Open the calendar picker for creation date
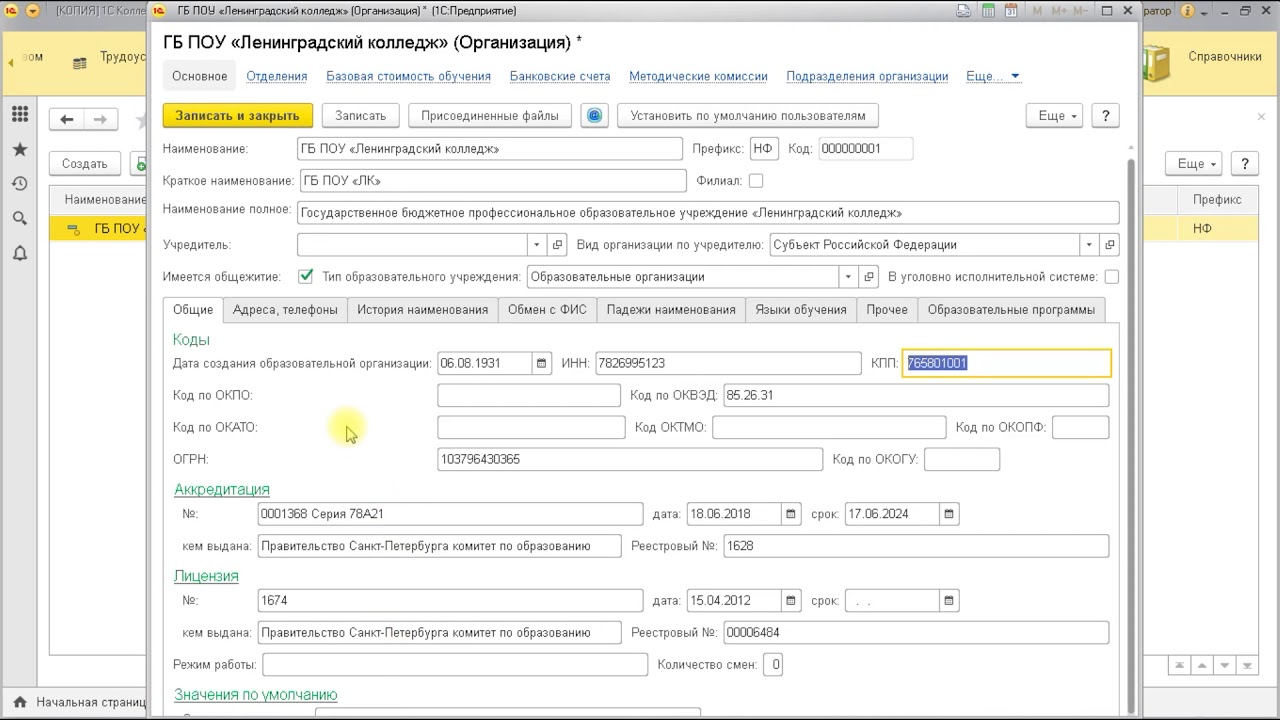The image size is (1280, 720). [541, 363]
